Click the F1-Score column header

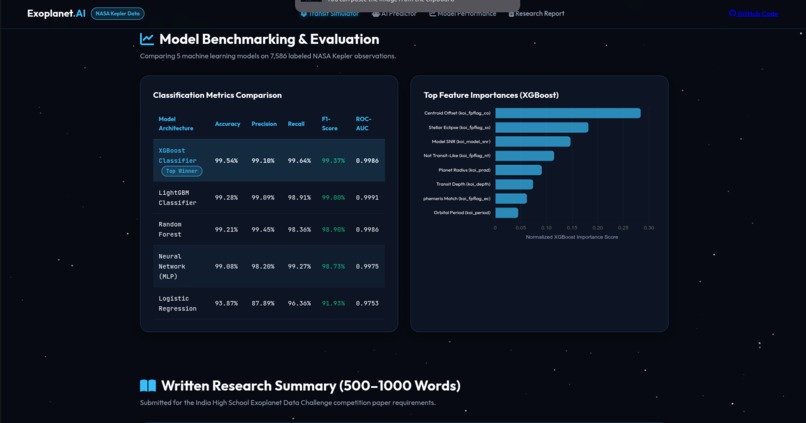(329, 124)
